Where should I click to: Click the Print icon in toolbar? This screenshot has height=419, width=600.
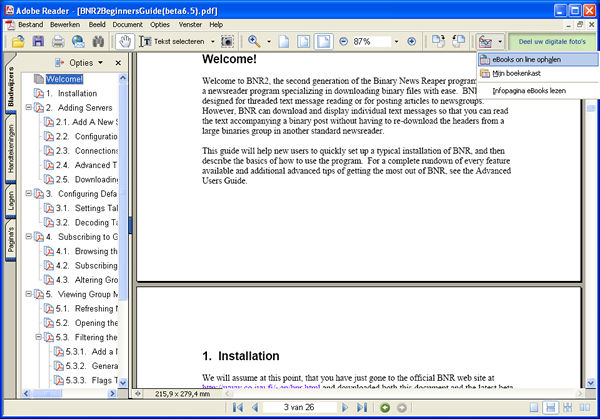tap(58, 41)
